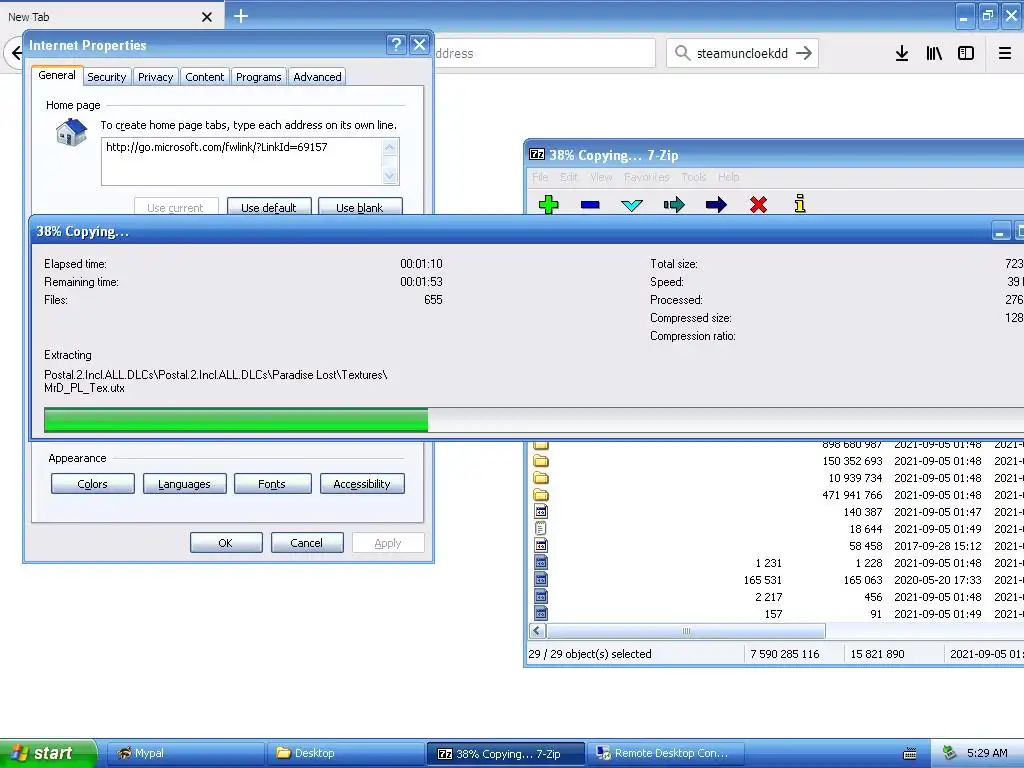The width and height of the screenshot is (1024, 768).
Task: Click the home page box scroll up arrow
Action: 390,148
